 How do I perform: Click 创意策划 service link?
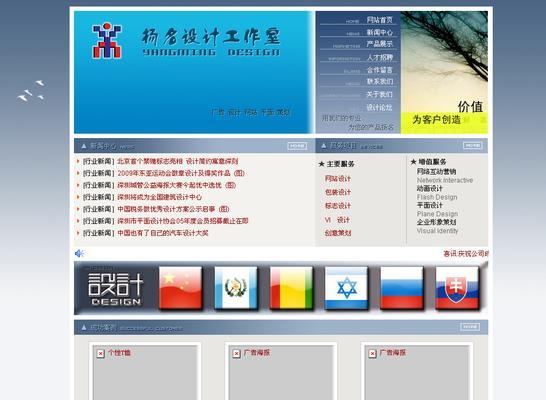(x=338, y=233)
